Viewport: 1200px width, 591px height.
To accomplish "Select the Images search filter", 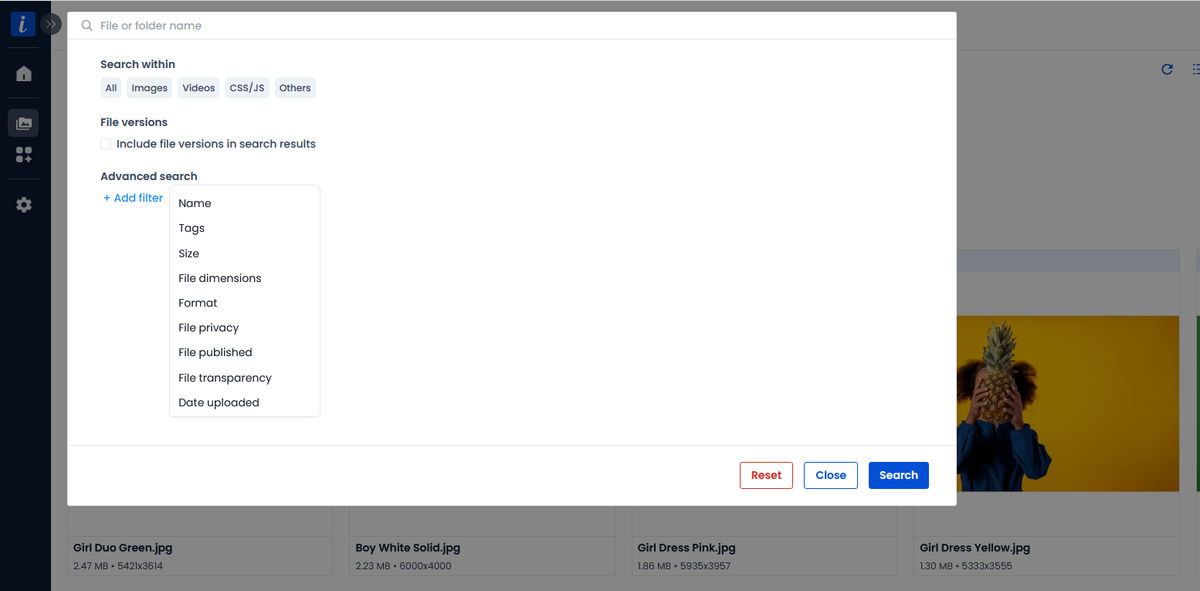I will tap(148, 87).
